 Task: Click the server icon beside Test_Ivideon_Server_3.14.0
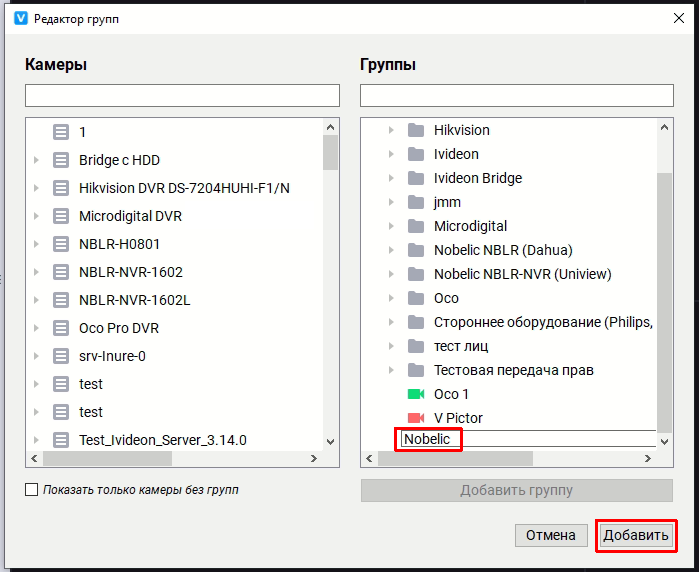(61, 440)
